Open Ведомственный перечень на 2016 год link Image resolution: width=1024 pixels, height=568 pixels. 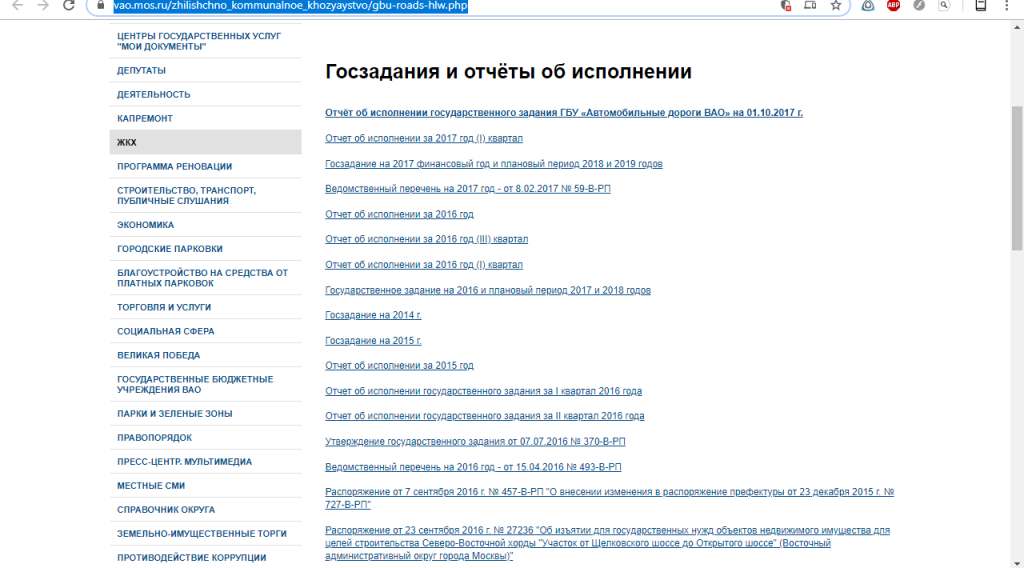[x=473, y=467]
